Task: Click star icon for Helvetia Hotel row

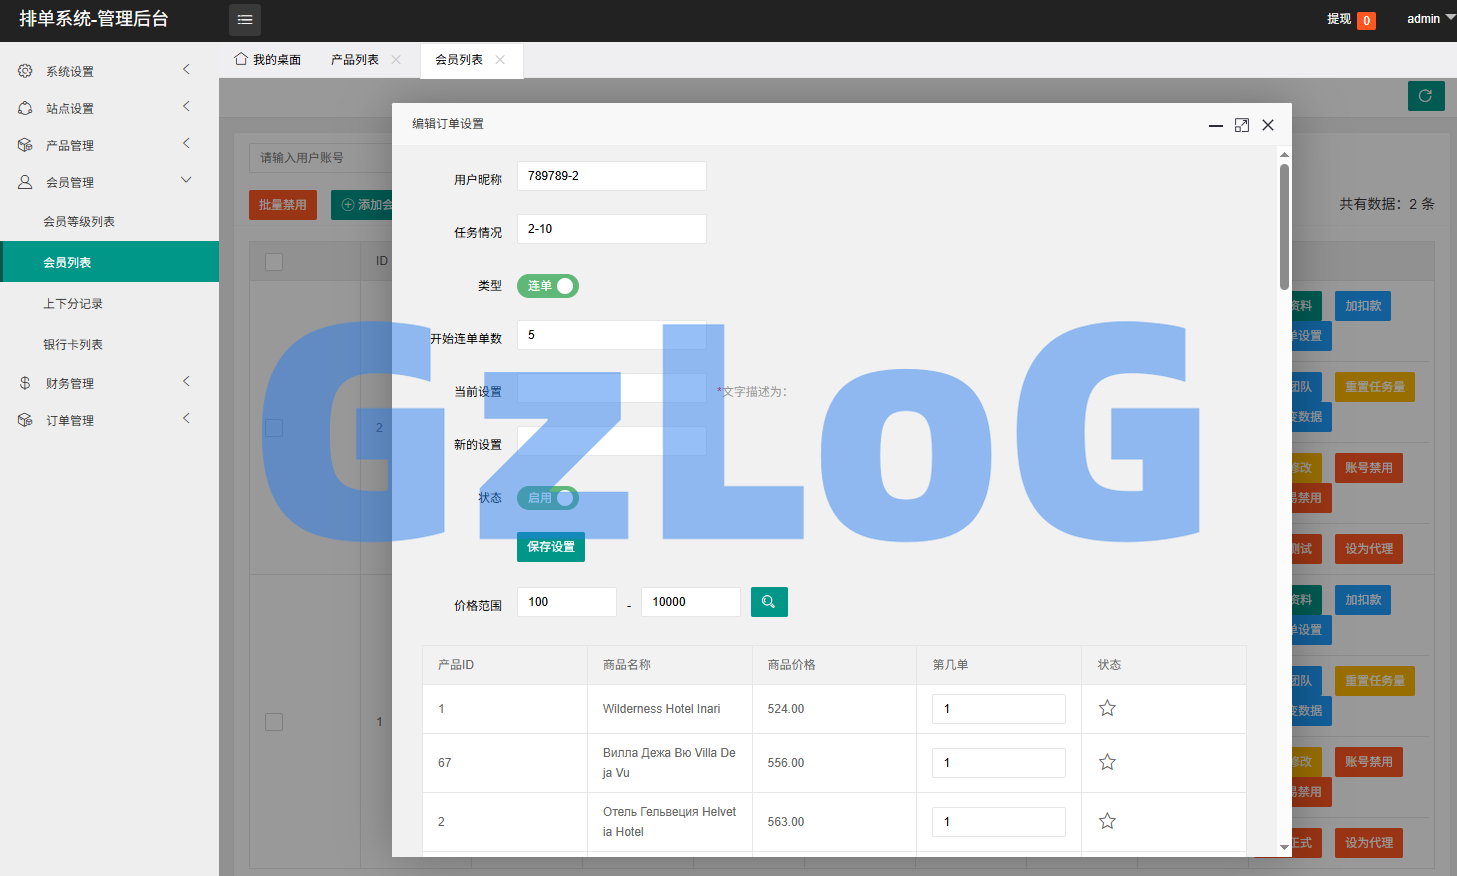Action: click(x=1107, y=822)
